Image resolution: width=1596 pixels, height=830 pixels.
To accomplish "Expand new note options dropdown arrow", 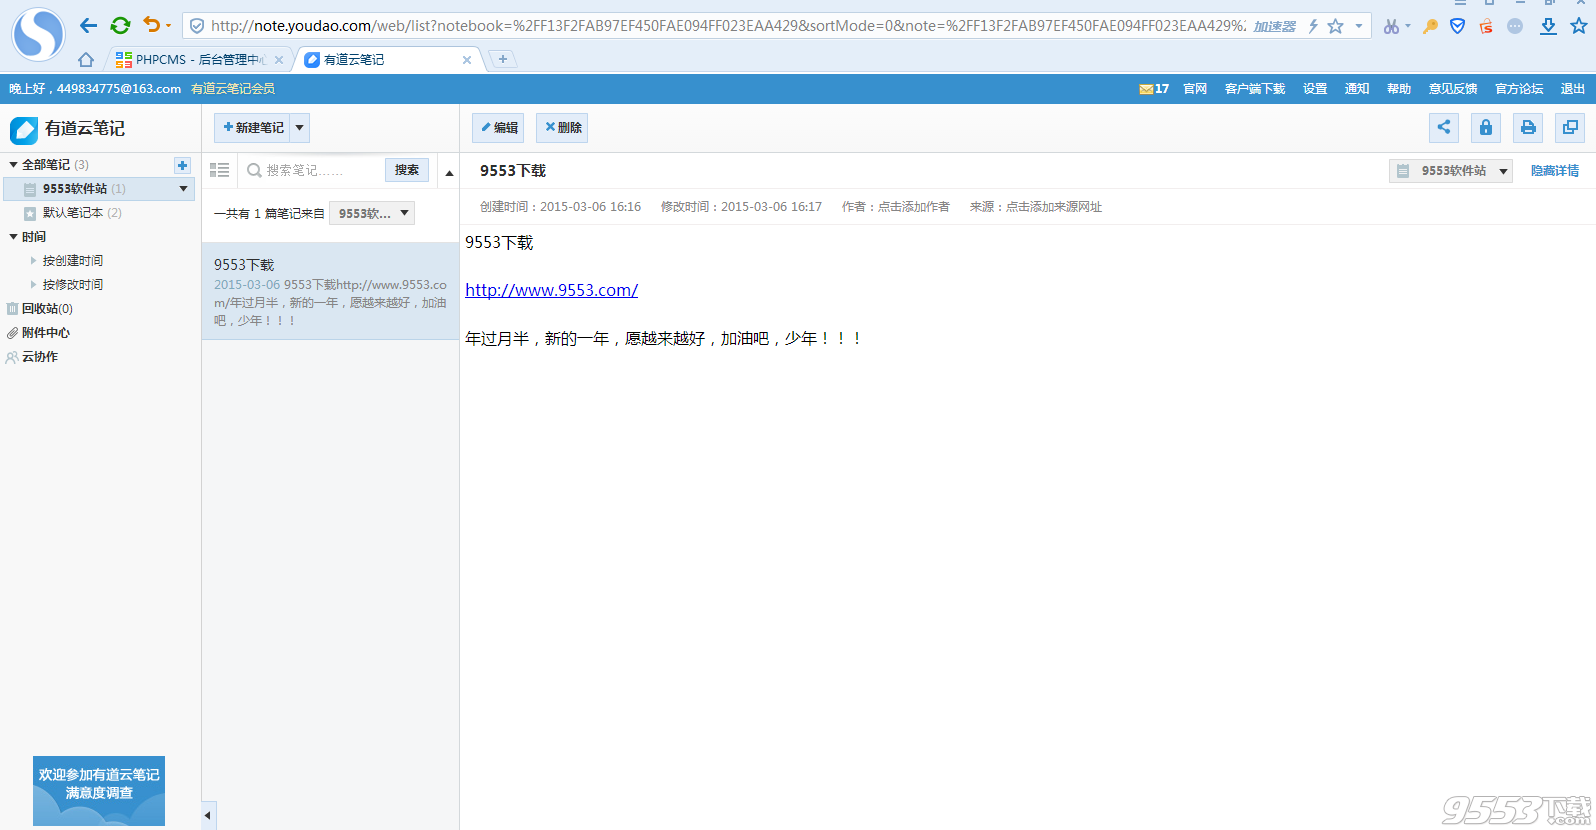I will click(x=299, y=128).
